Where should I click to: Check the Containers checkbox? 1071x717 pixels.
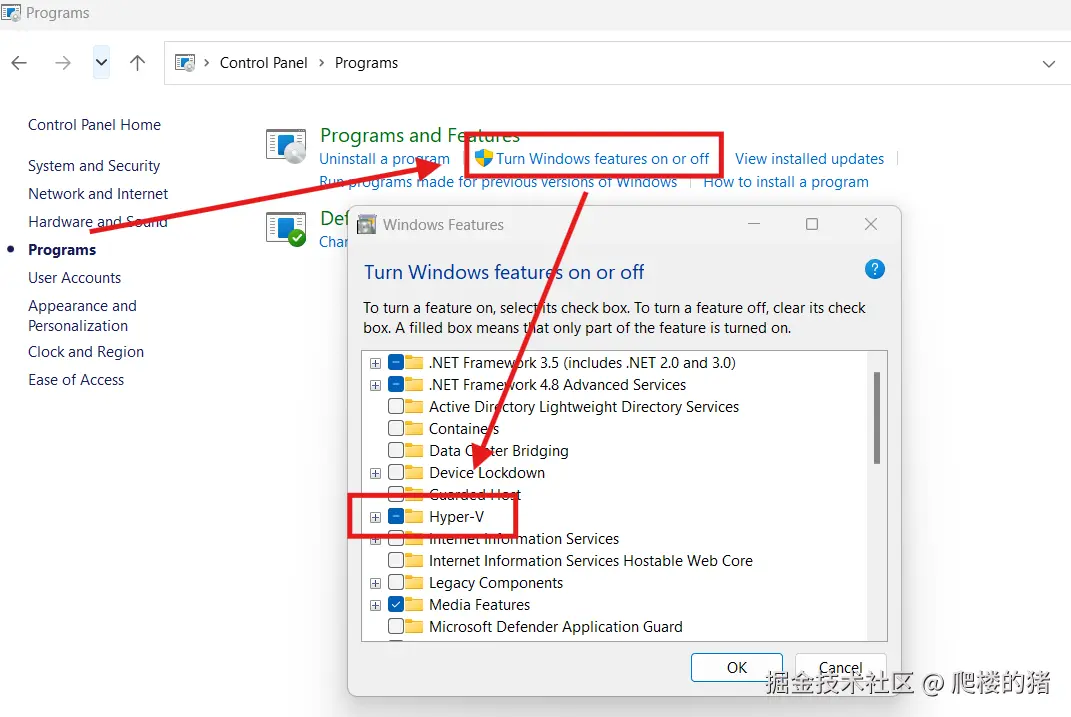[x=395, y=428]
